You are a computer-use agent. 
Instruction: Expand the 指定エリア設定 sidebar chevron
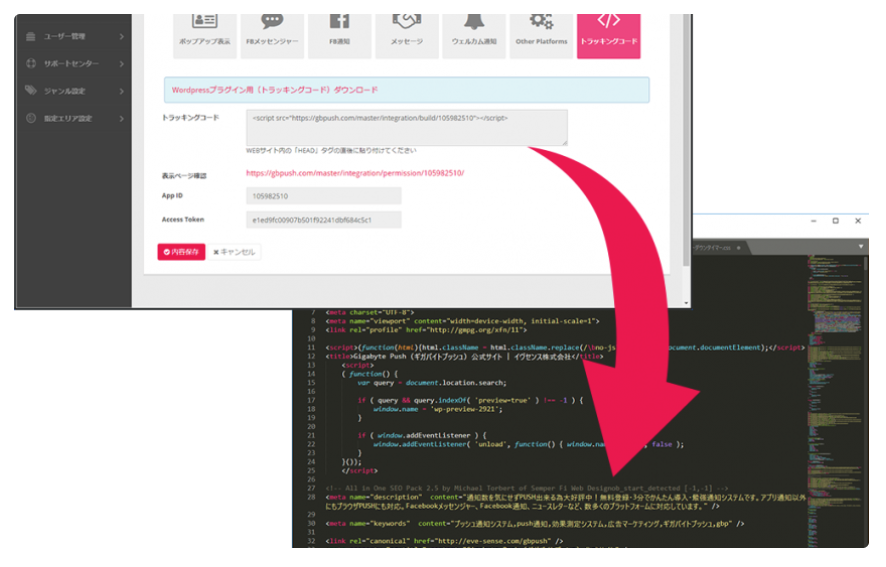(121, 118)
